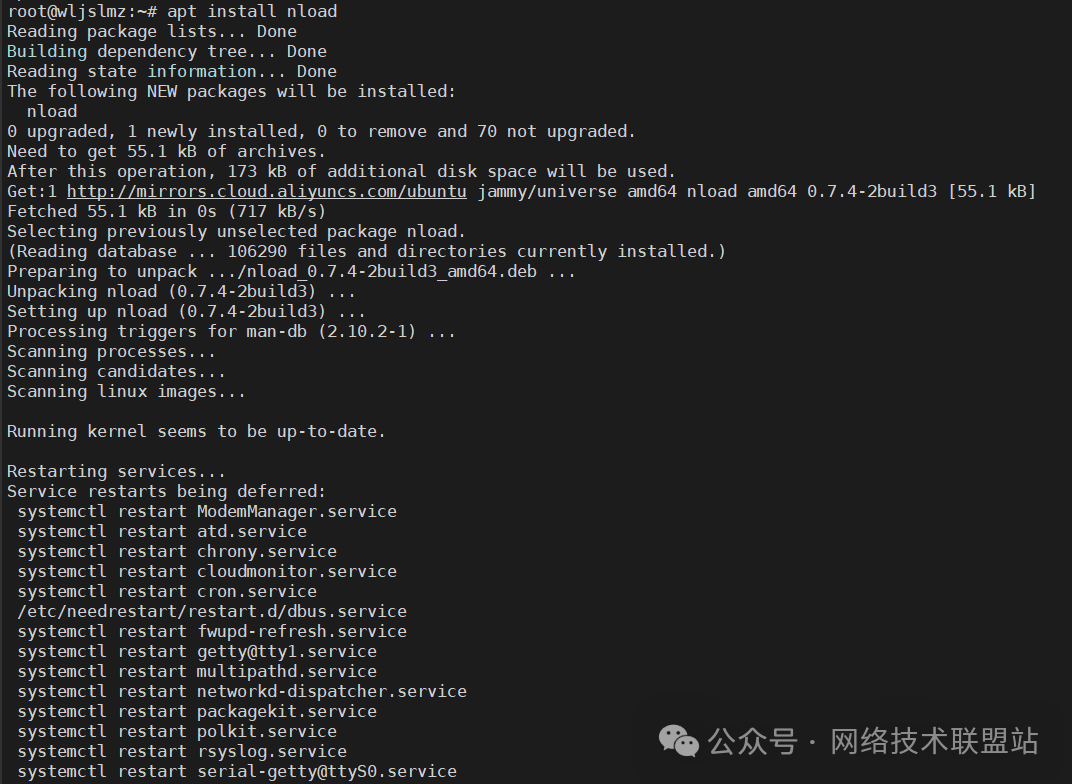This screenshot has height=784, width=1072.
Task: Select the "Service restarts being deferred" line
Action: 166,491
